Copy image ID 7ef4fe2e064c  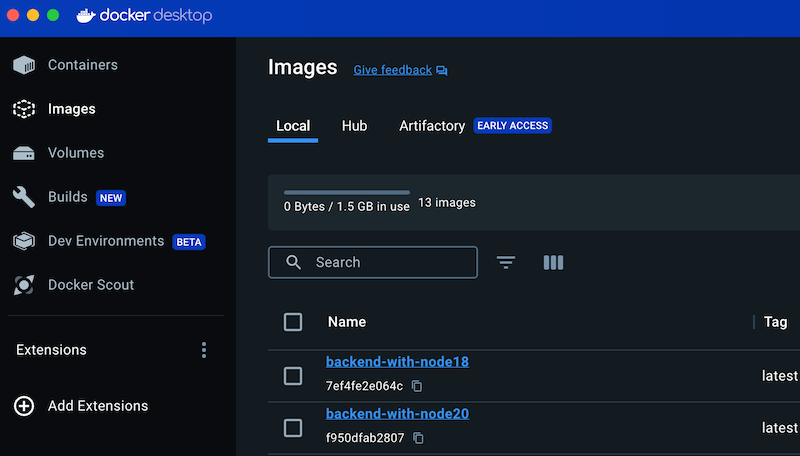417,386
